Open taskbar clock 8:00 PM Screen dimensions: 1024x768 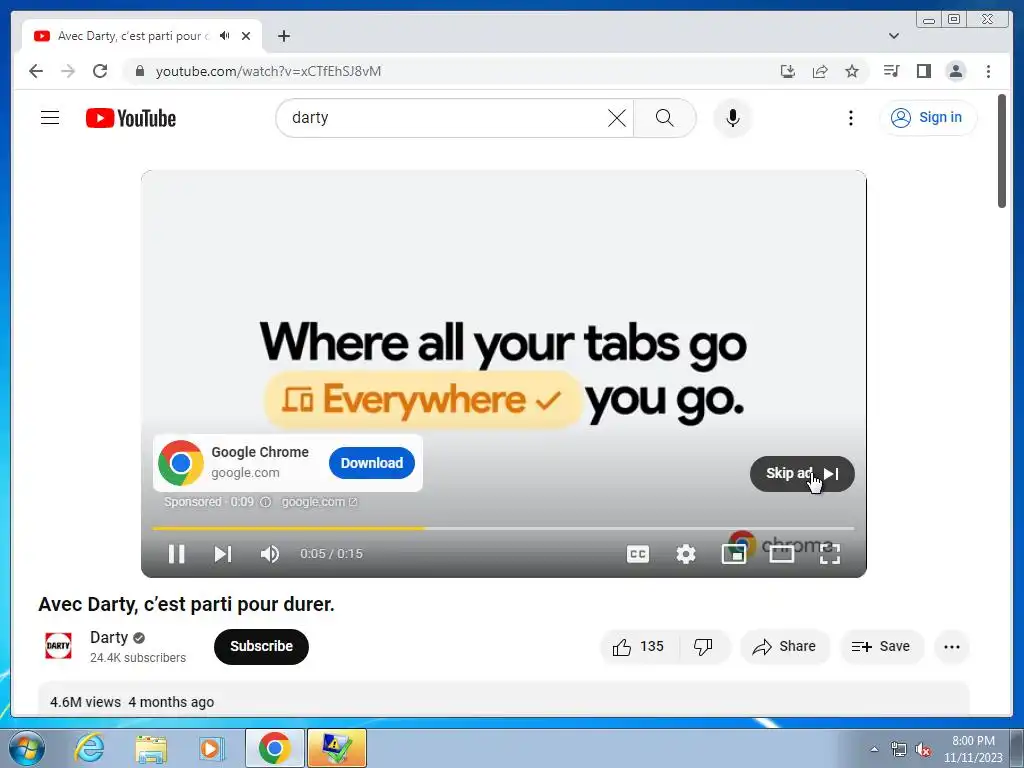click(973, 749)
